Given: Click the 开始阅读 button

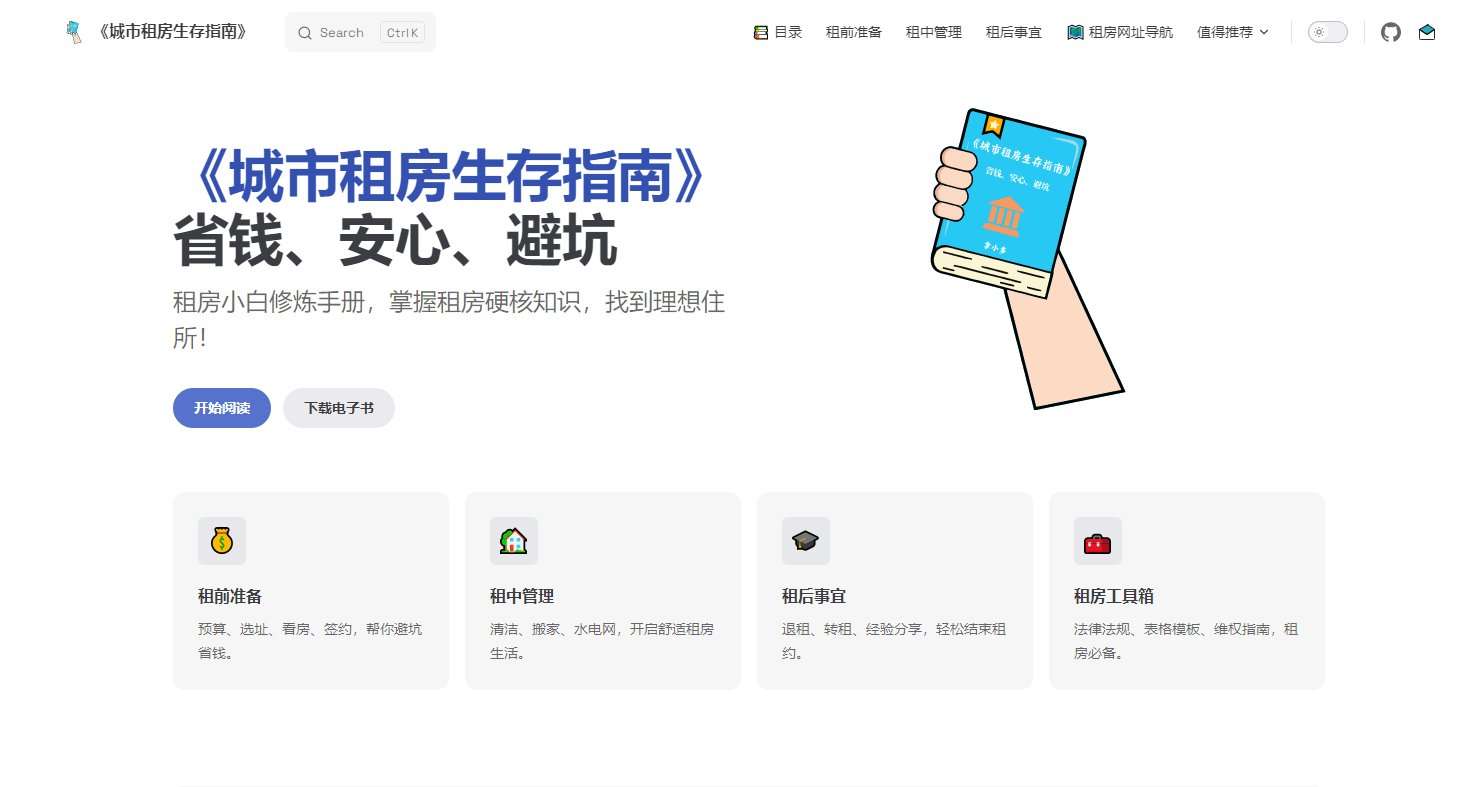Looking at the screenshot, I should pyautogui.click(x=222, y=408).
